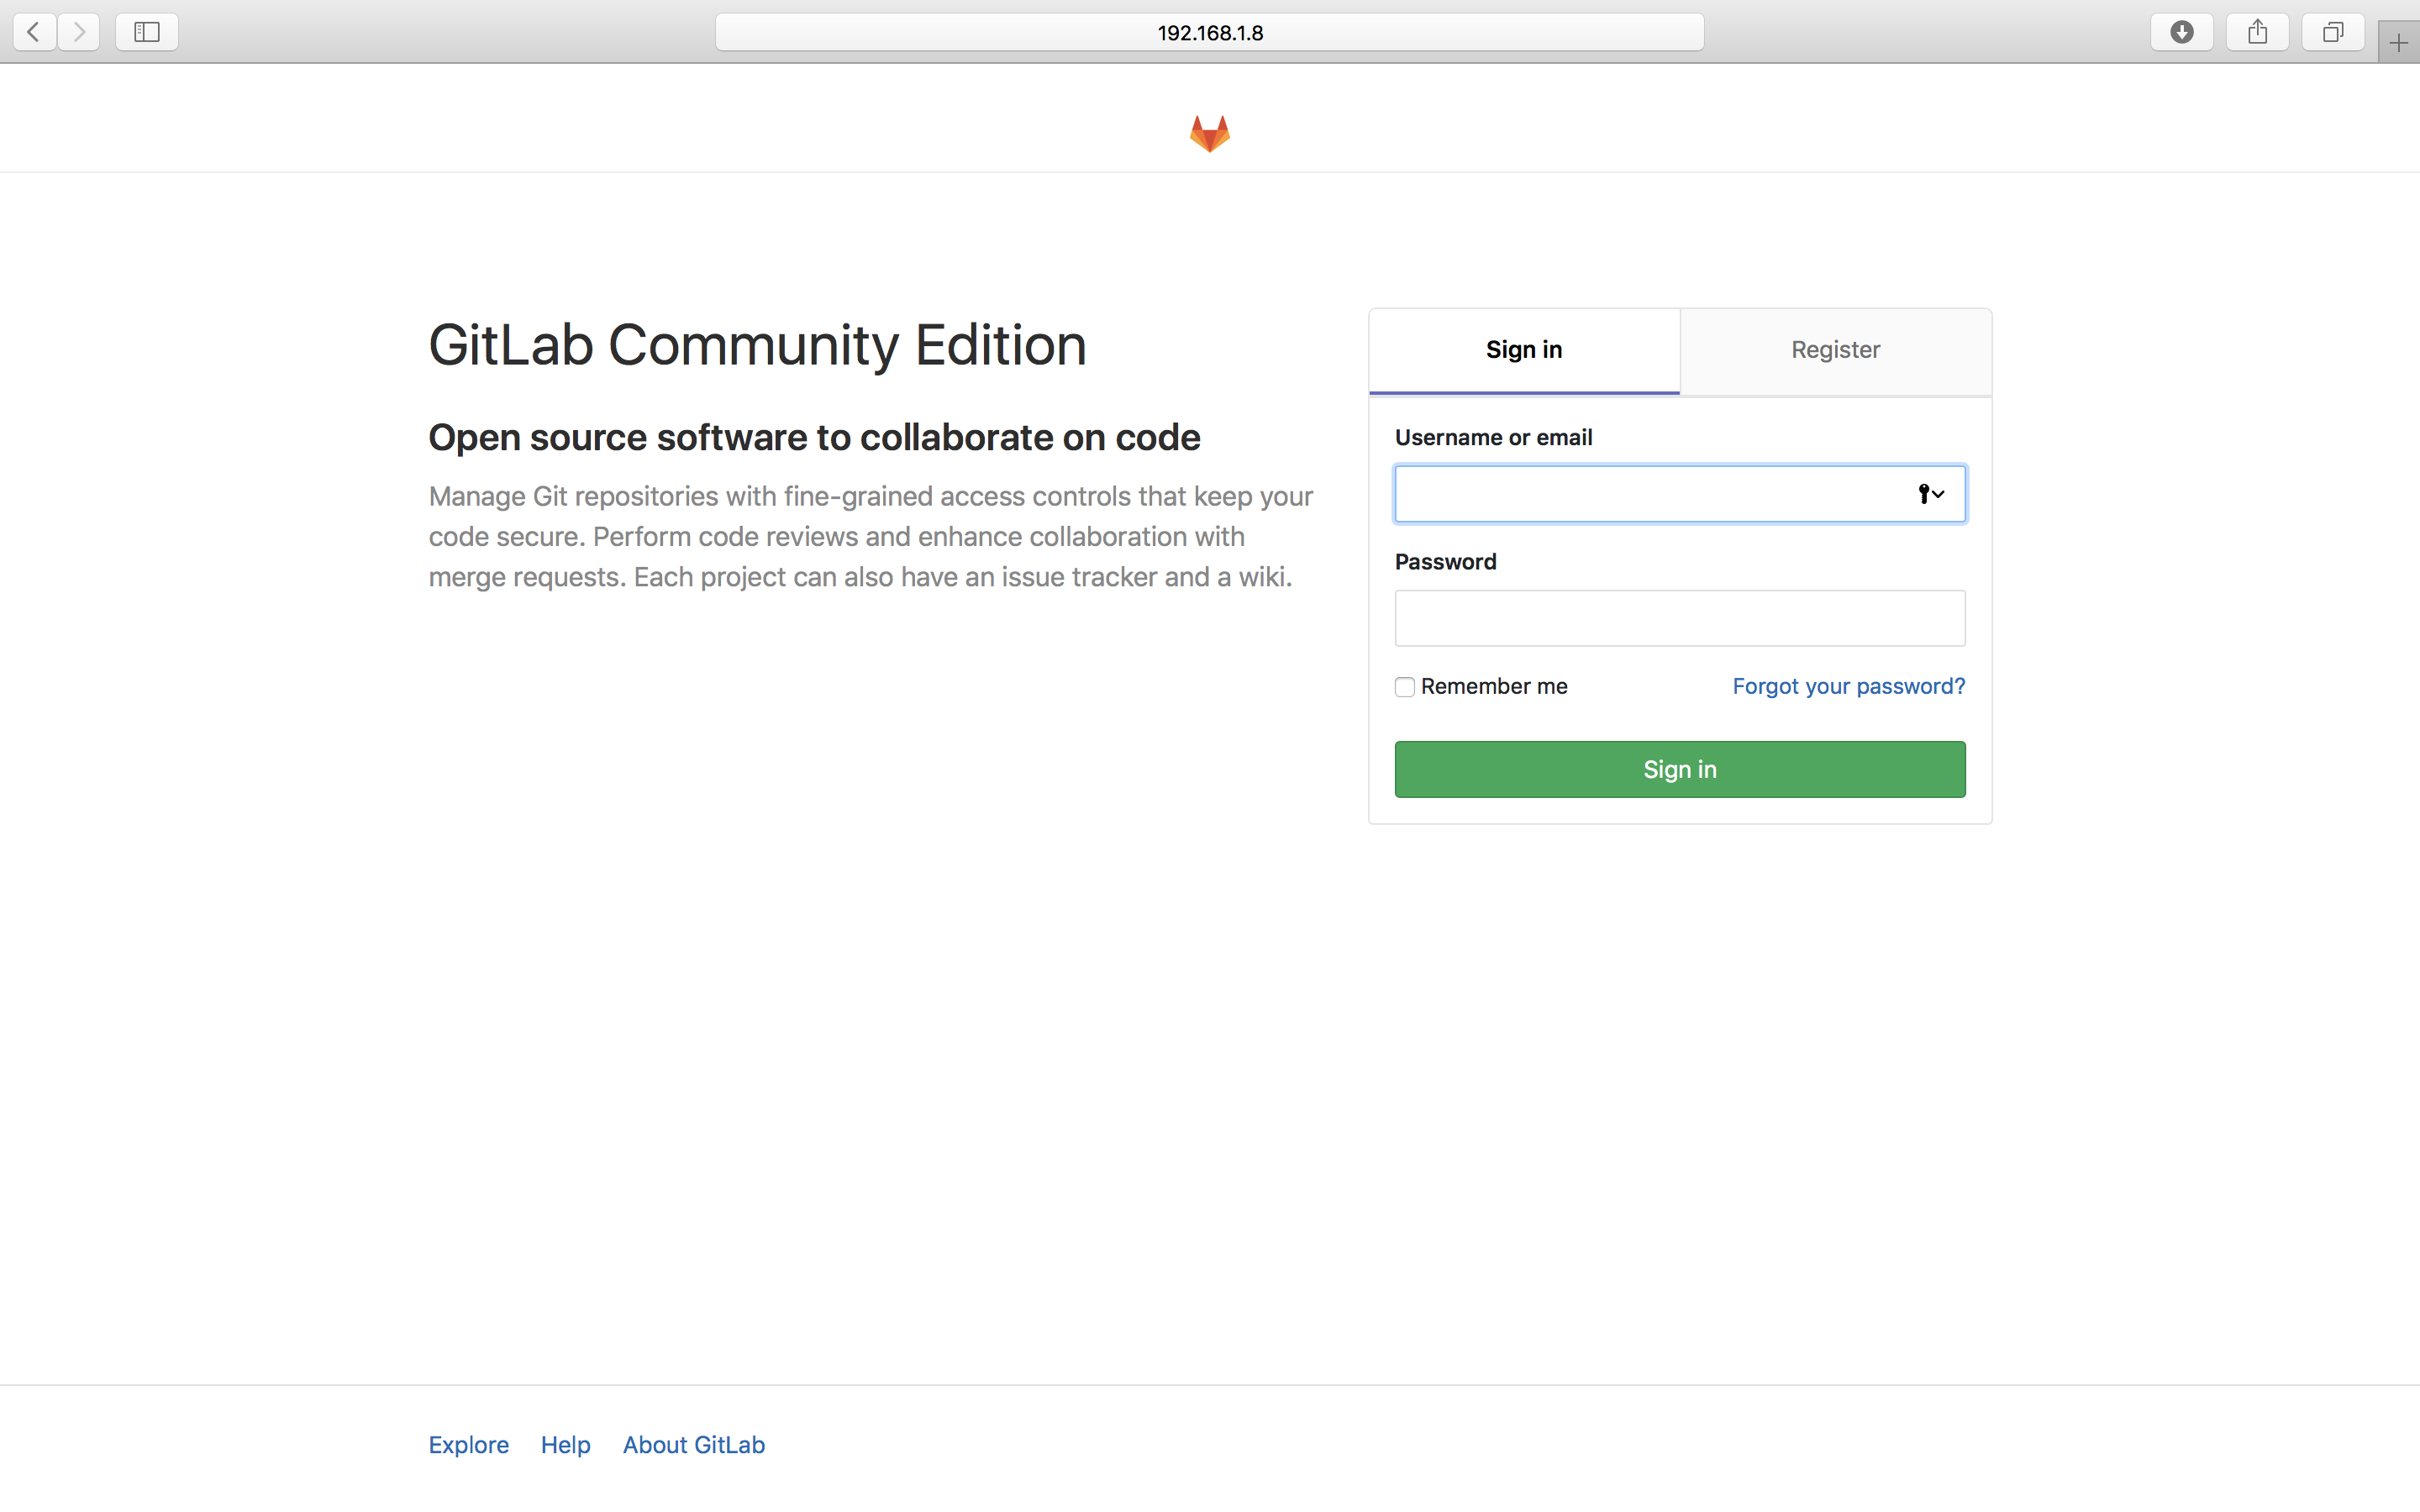Click the password autofill key icon
The image size is (2420, 1512).
tap(1923, 493)
